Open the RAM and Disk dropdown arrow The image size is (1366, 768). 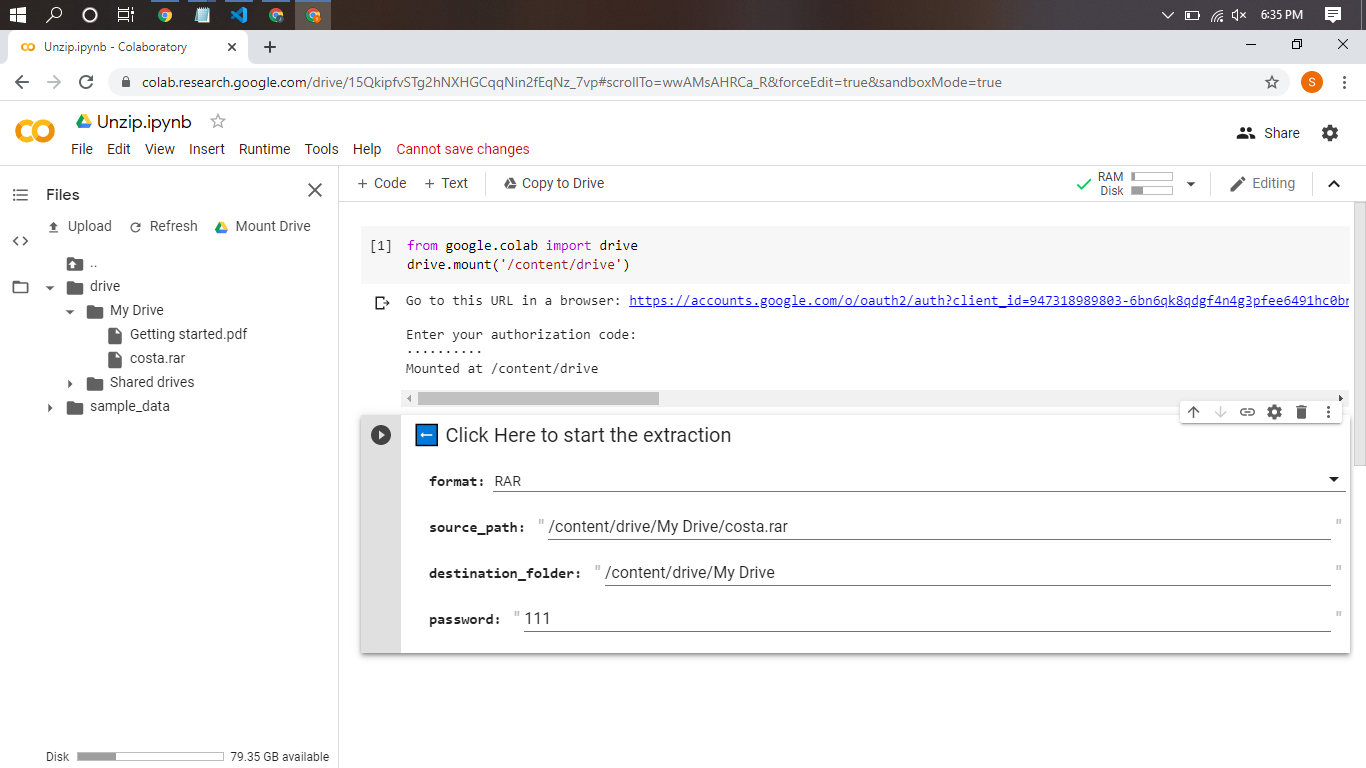[x=1190, y=184]
